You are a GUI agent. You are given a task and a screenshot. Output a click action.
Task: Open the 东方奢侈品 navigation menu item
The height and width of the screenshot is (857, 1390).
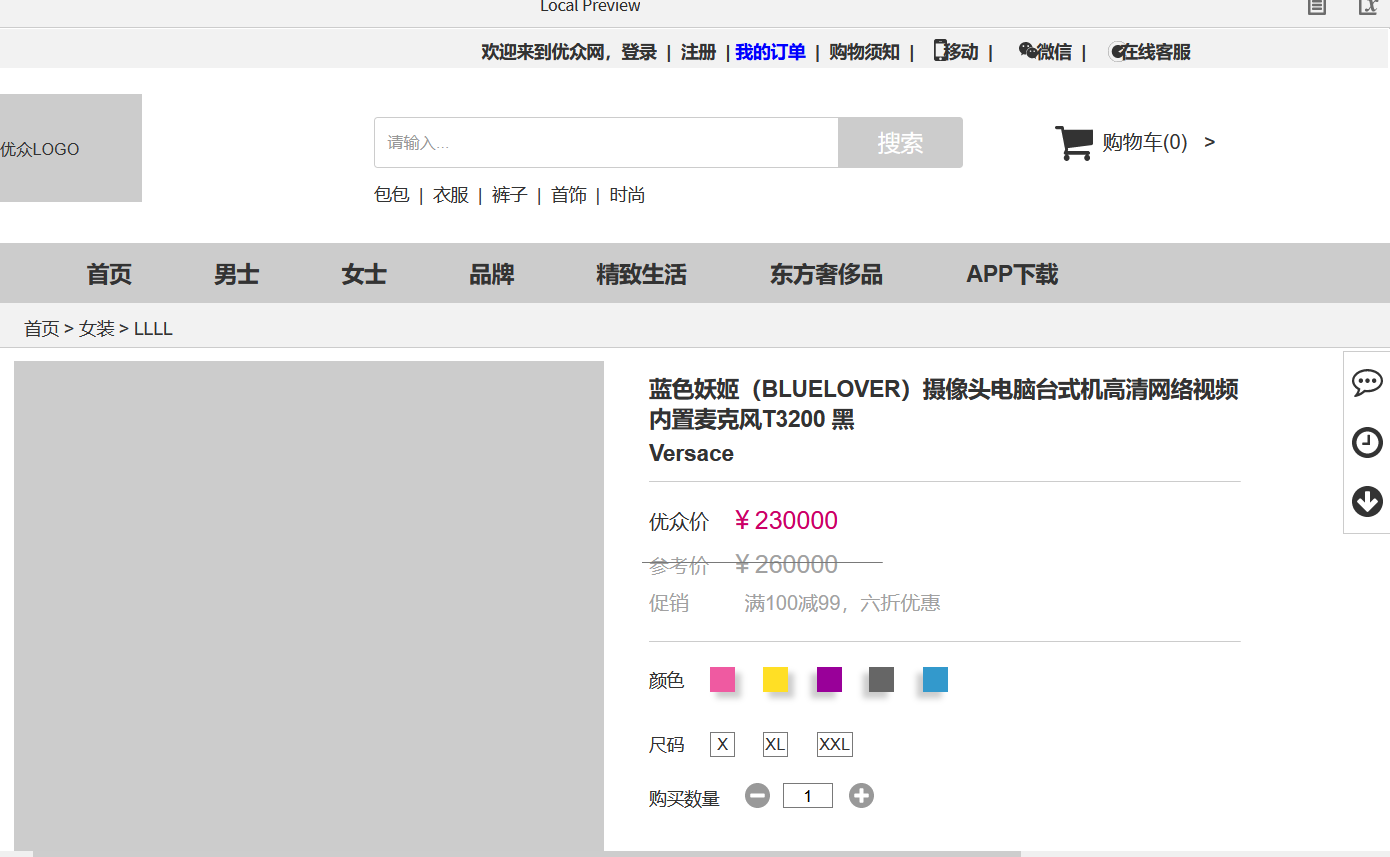(826, 274)
